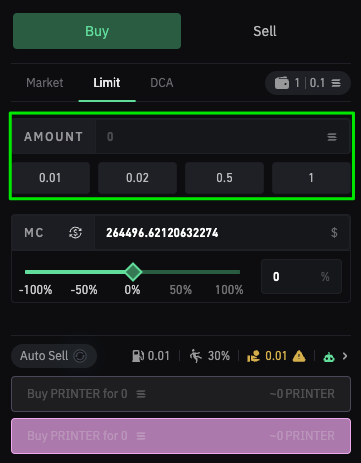Click the dollar sign icon in the MC field

point(334,232)
